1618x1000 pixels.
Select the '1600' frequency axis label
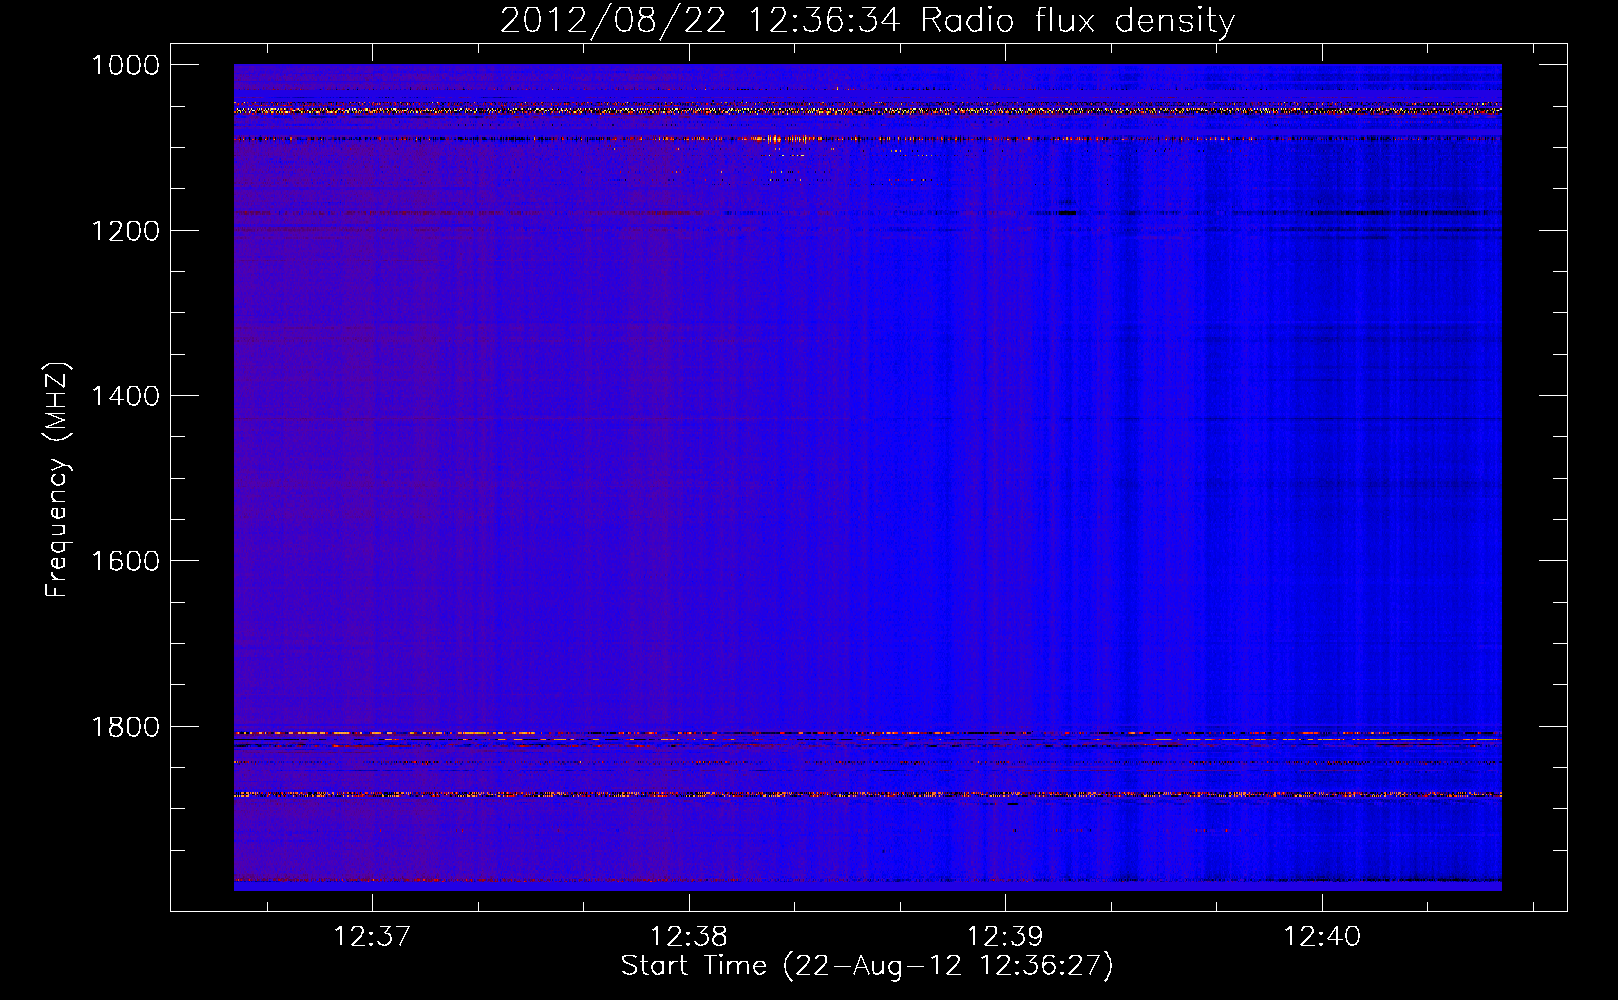pos(125,561)
